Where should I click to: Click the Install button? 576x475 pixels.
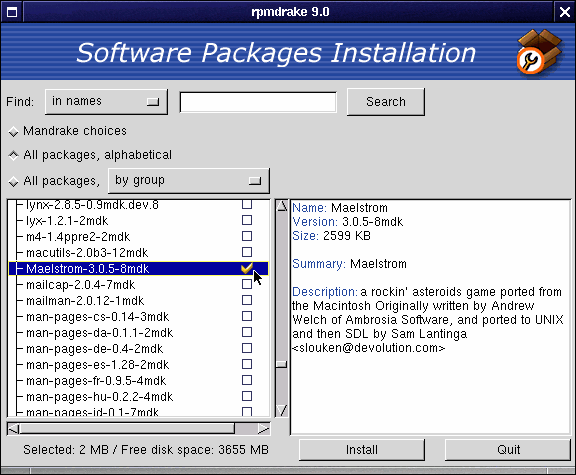click(x=362, y=450)
